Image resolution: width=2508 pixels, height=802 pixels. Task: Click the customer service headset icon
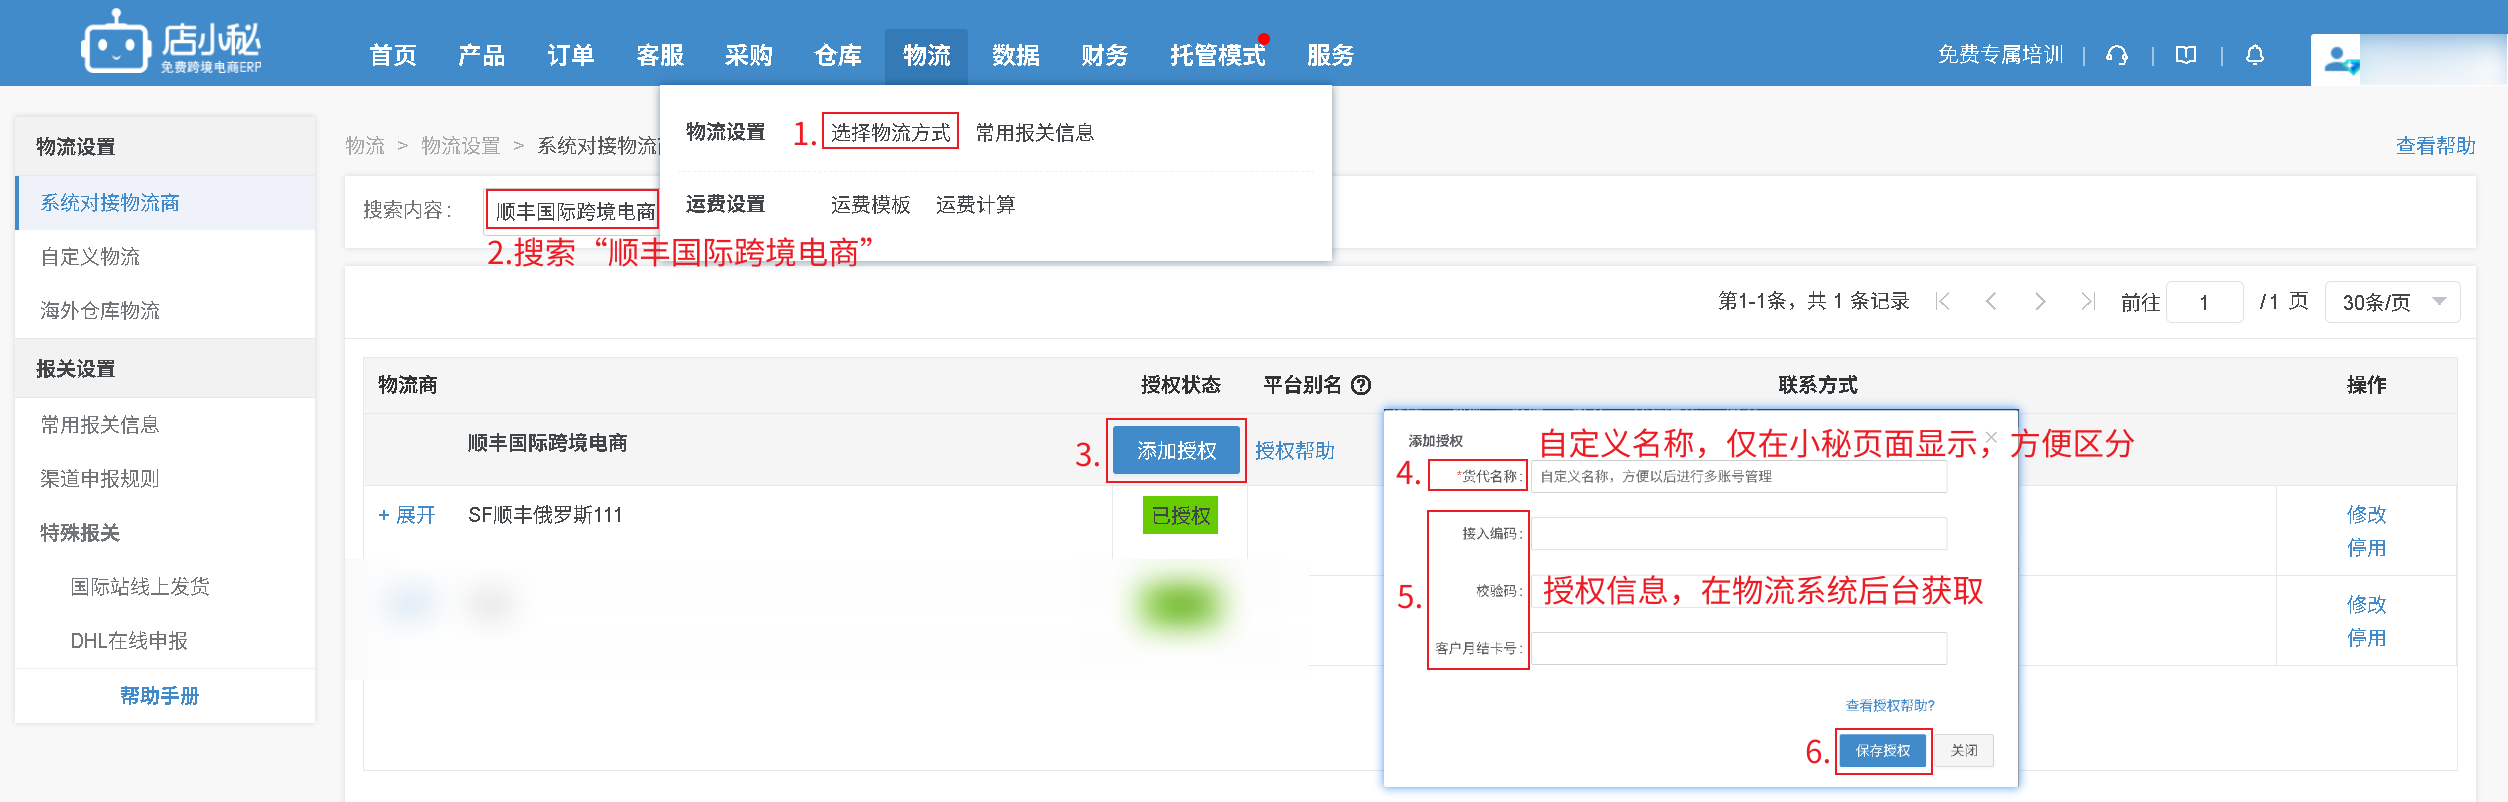click(2116, 55)
